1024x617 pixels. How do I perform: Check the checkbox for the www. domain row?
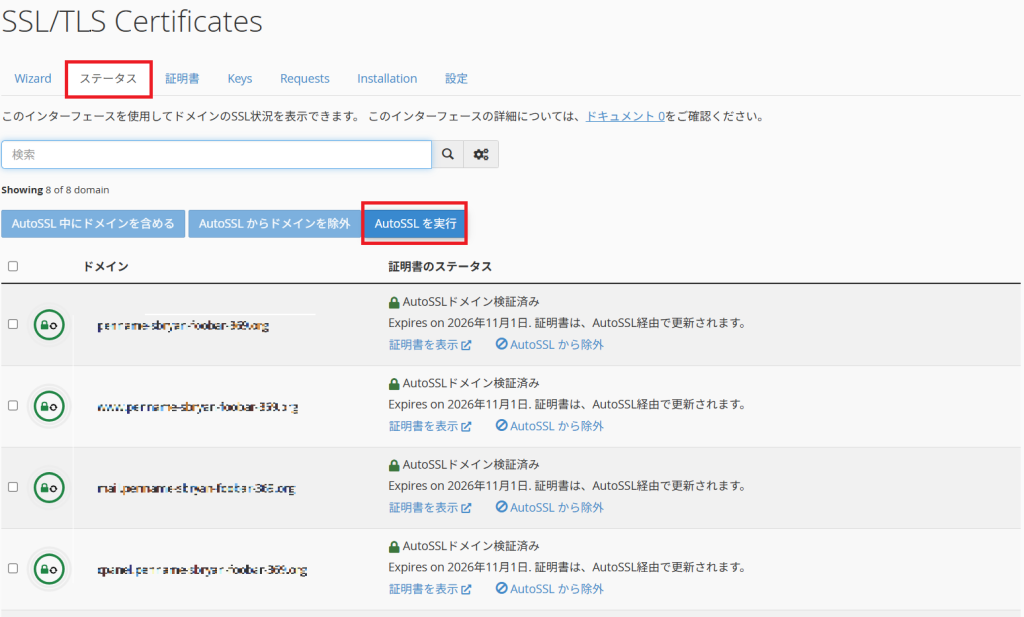[13, 405]
